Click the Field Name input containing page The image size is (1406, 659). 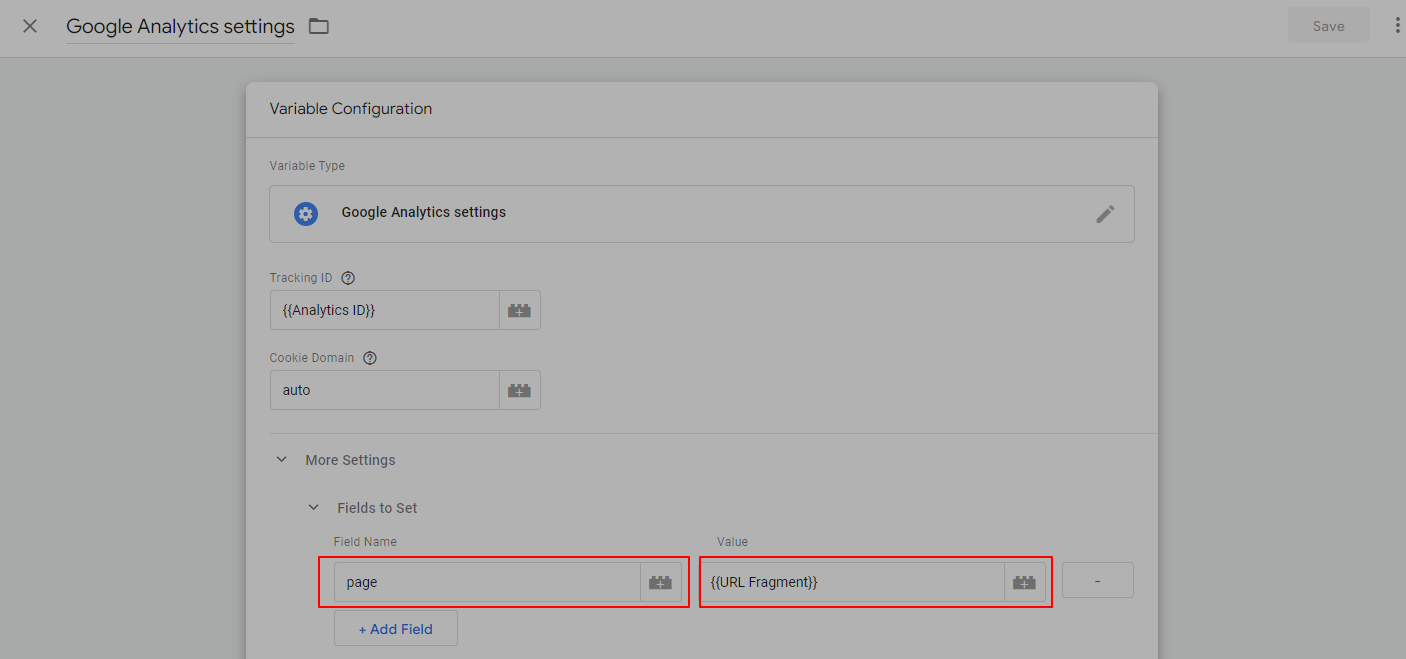pyautogui.click(x=488, y=582)
